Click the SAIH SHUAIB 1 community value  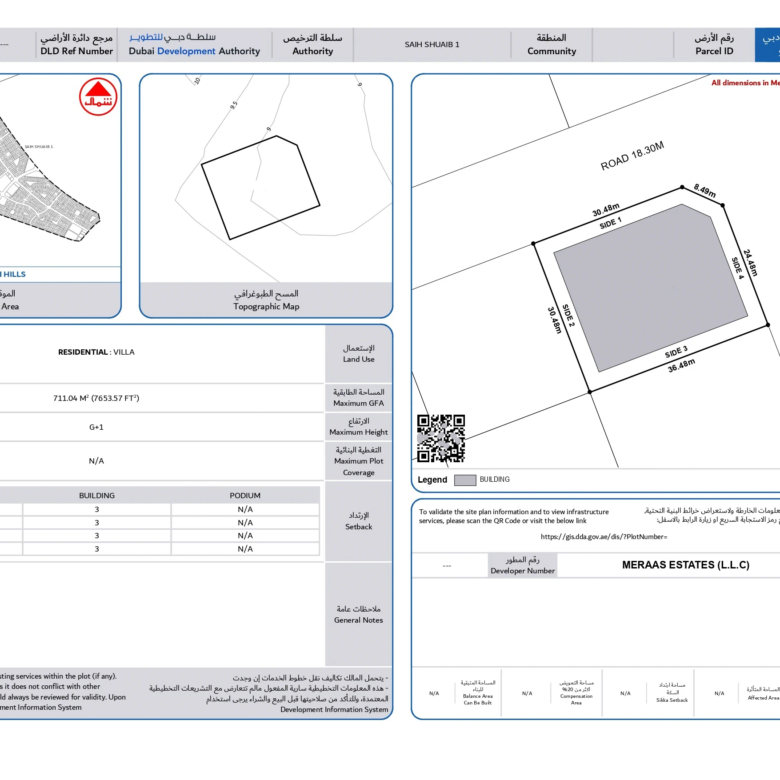click(x=432, y=45)
